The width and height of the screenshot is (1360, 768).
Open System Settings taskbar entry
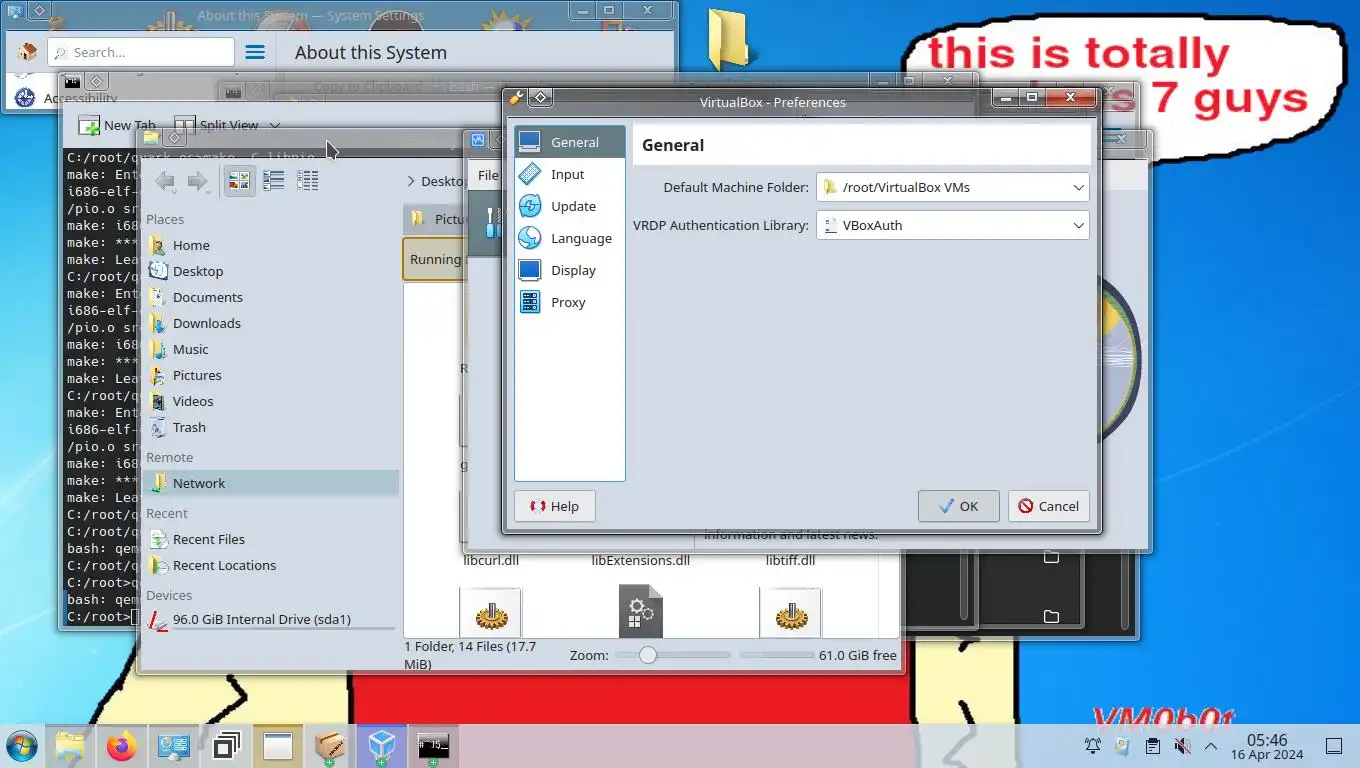coord(174,746)
